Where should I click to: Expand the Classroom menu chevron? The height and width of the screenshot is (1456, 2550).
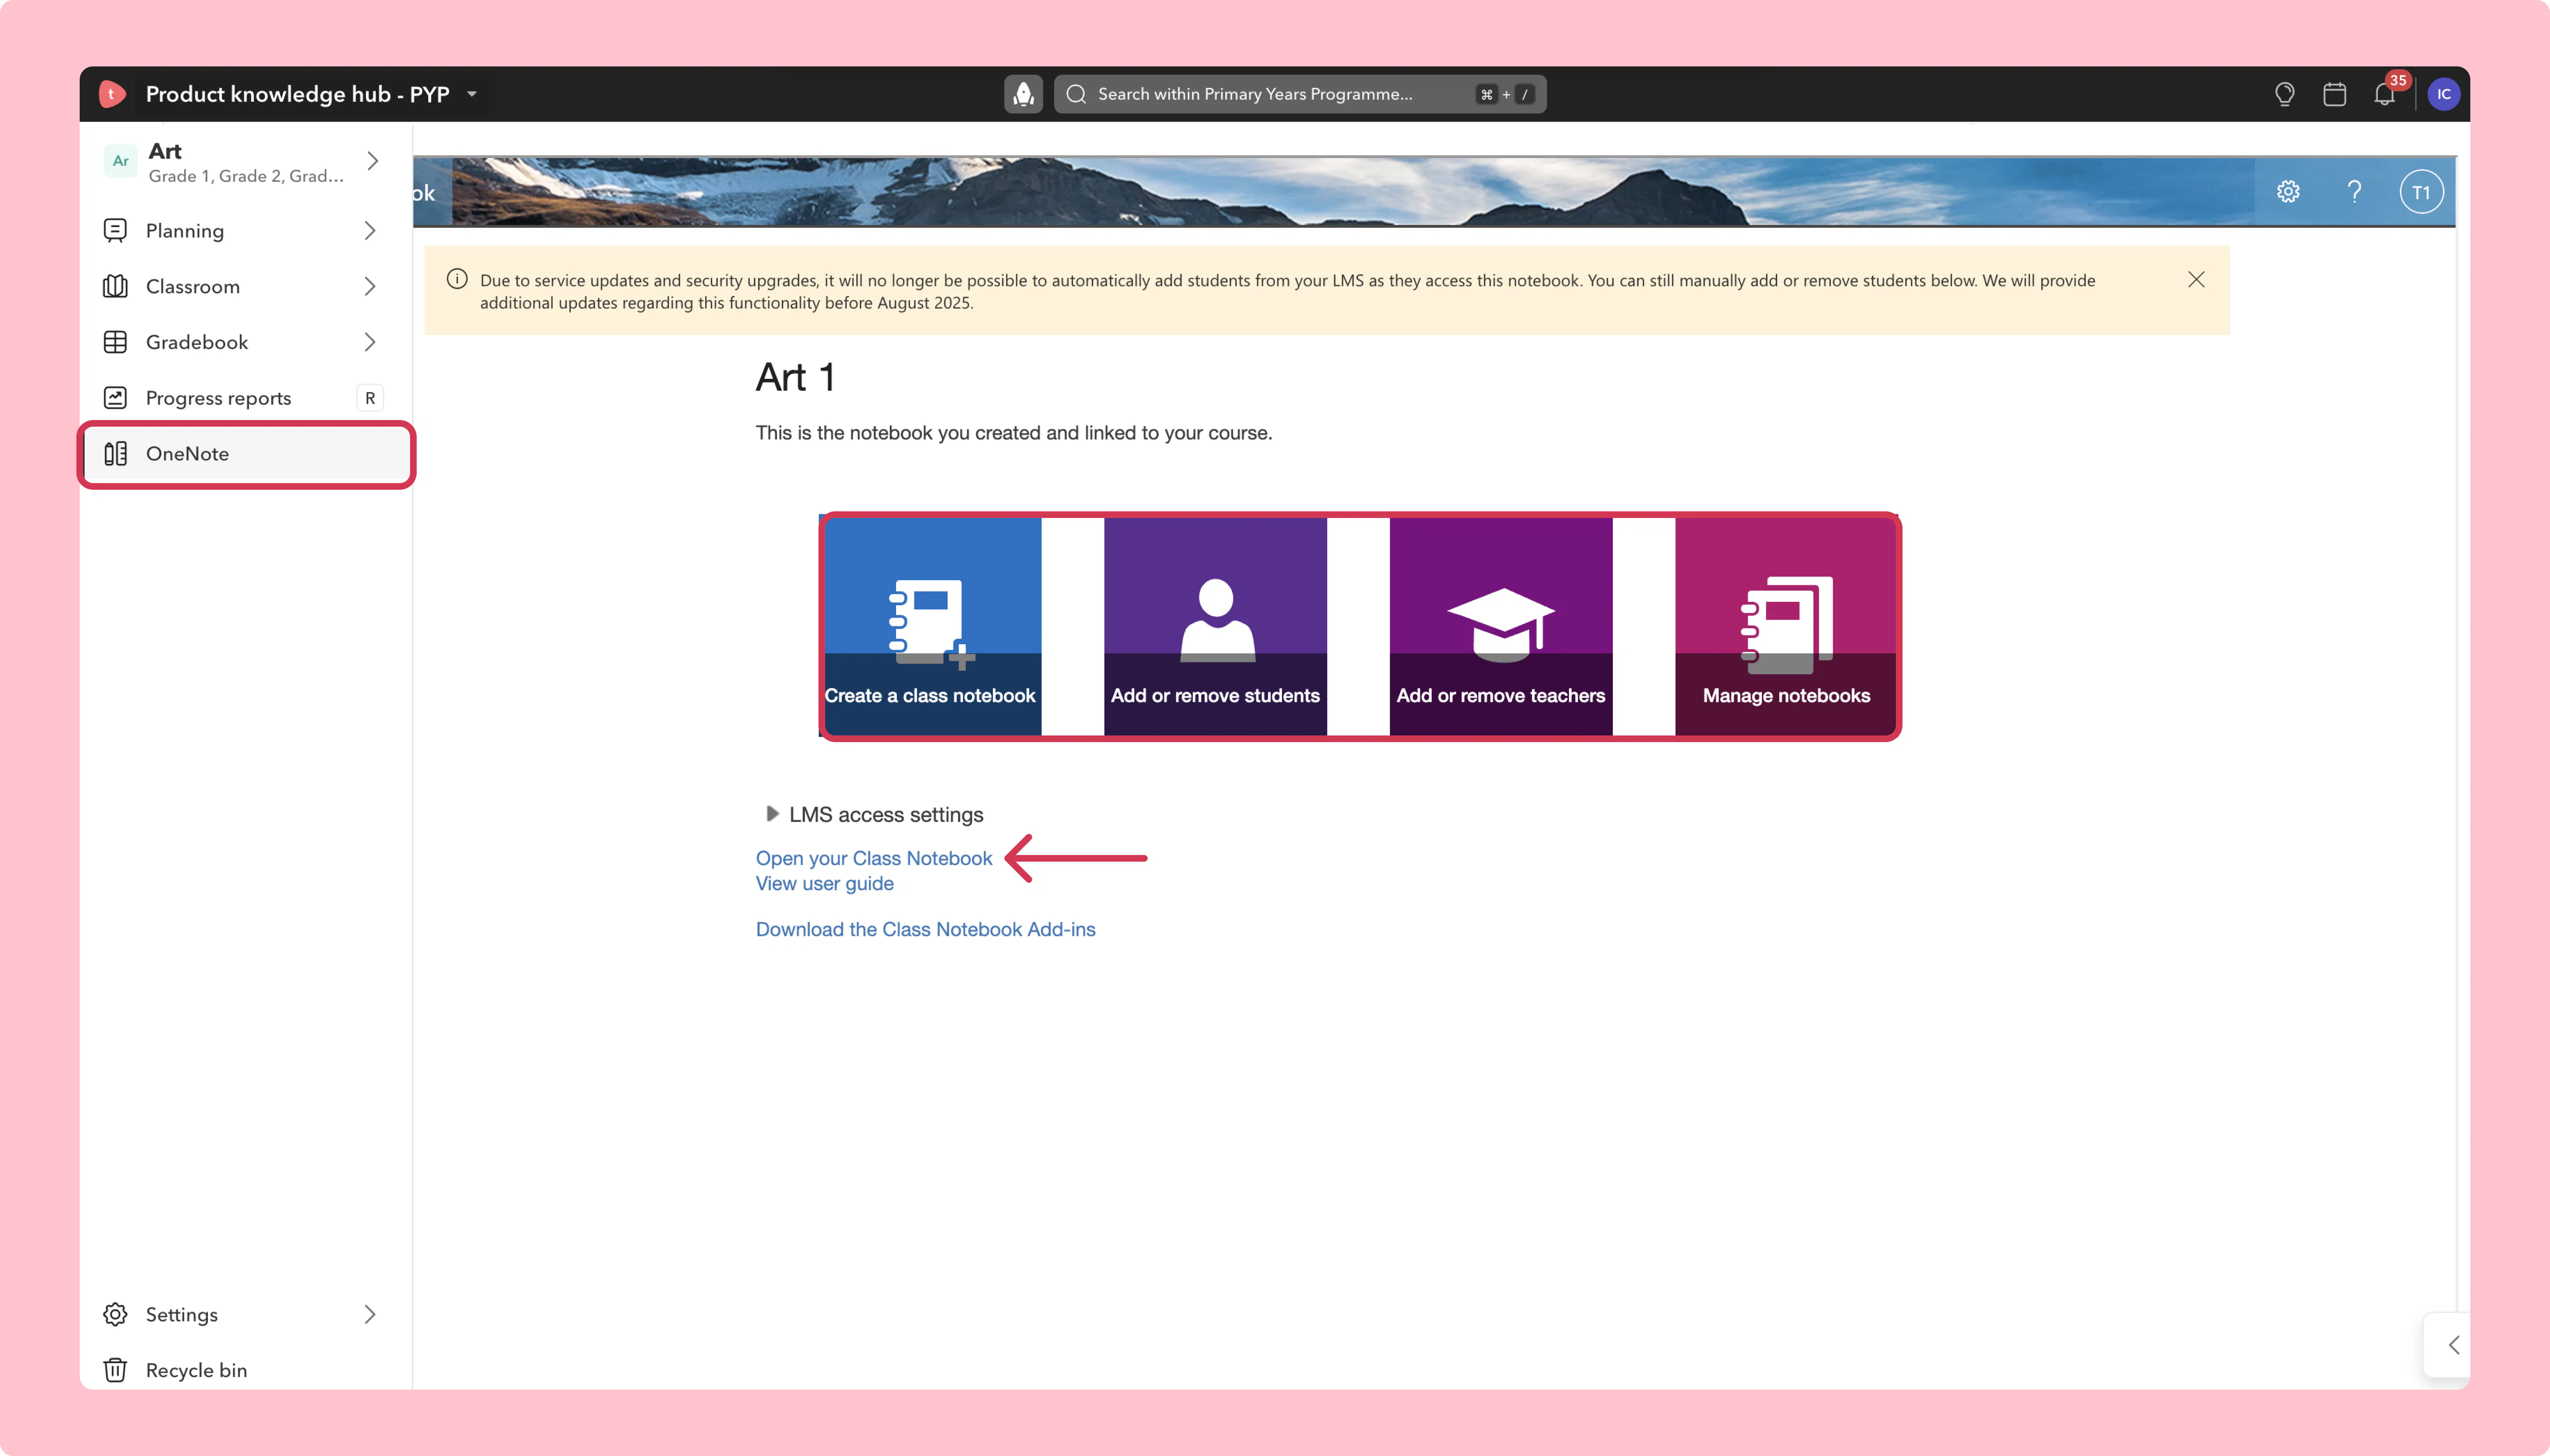point(370,287)
